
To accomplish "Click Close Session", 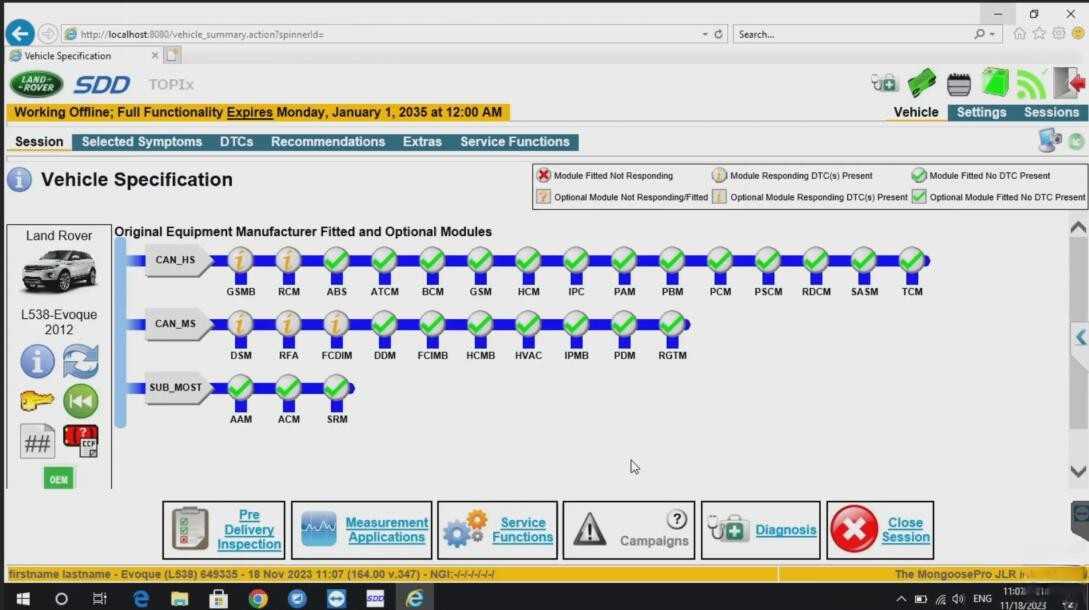I will pyautogui.click(x=880, y=530).
